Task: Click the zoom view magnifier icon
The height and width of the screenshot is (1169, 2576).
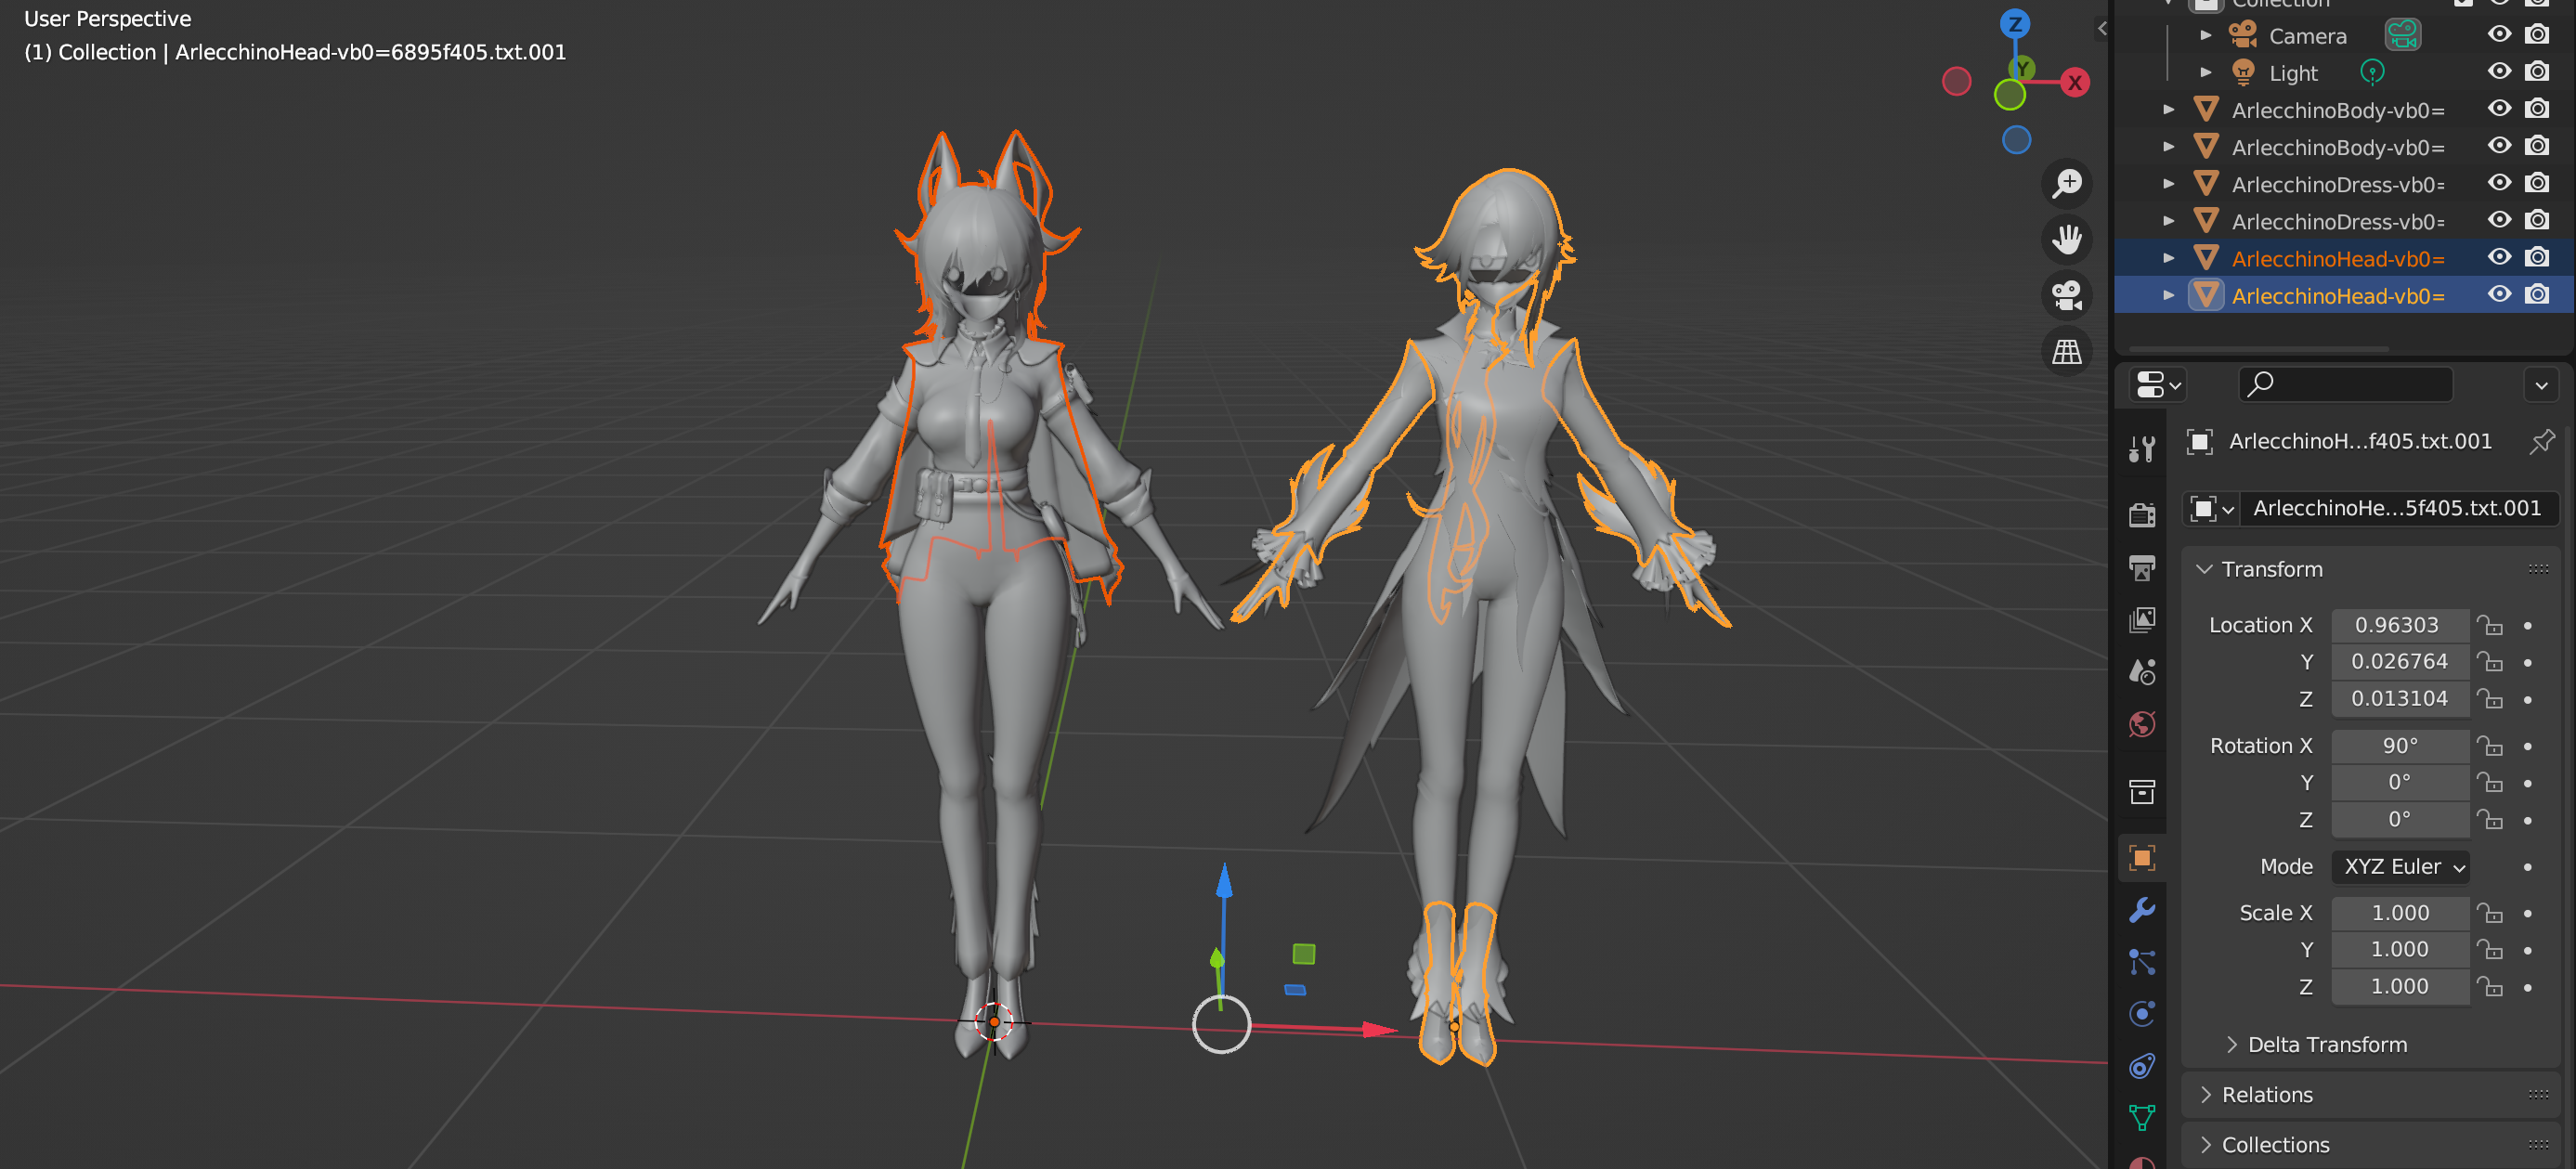Action: click(x=2066, y=184)
